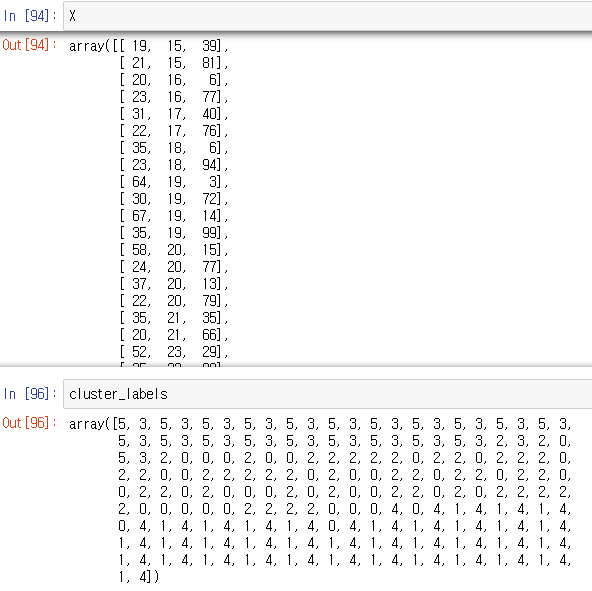Click the final labels line 1, 4])

[139, 577]
